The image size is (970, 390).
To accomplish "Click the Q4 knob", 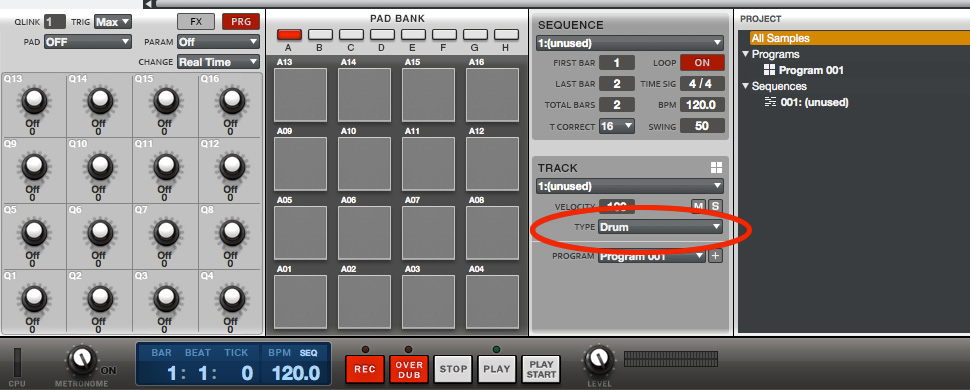I will 231,297.
